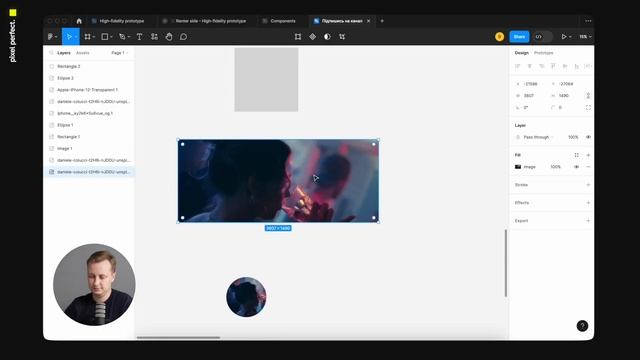Select the Frame tool
The height and width of the screenshot is (360, 640).
pyautogui.click(x=87, y=37)
